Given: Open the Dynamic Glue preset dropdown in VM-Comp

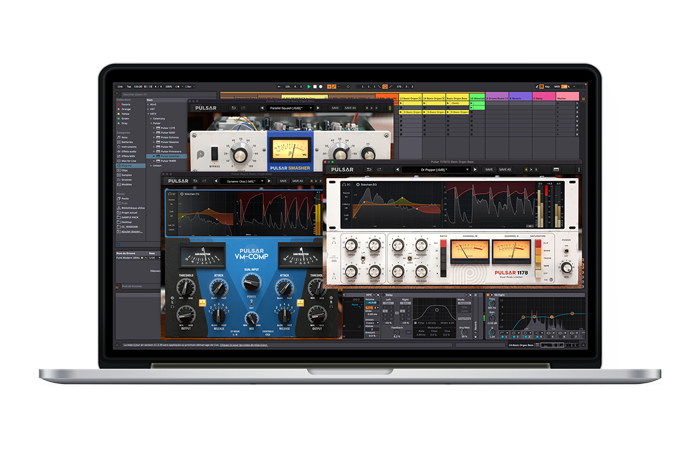Looking at the screenshot, I should (243, 181).
